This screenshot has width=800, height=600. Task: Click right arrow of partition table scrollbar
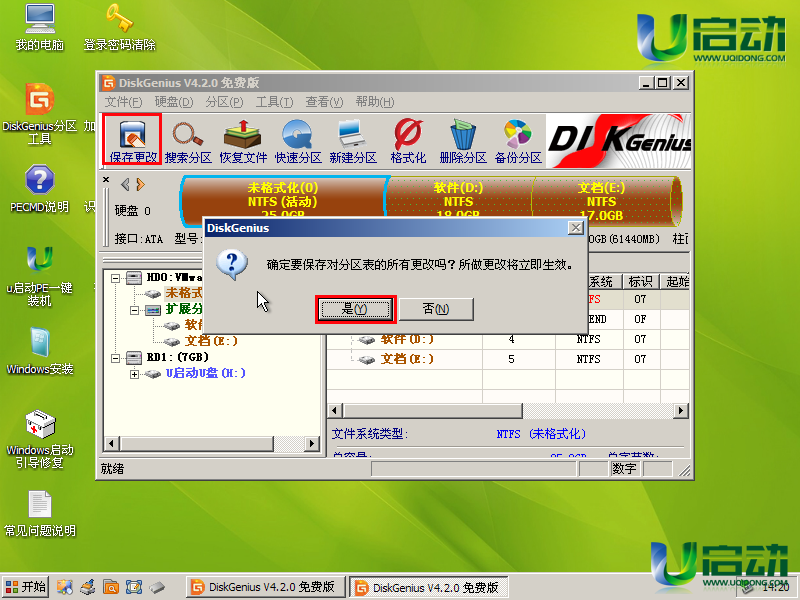[x=681, y=411]
